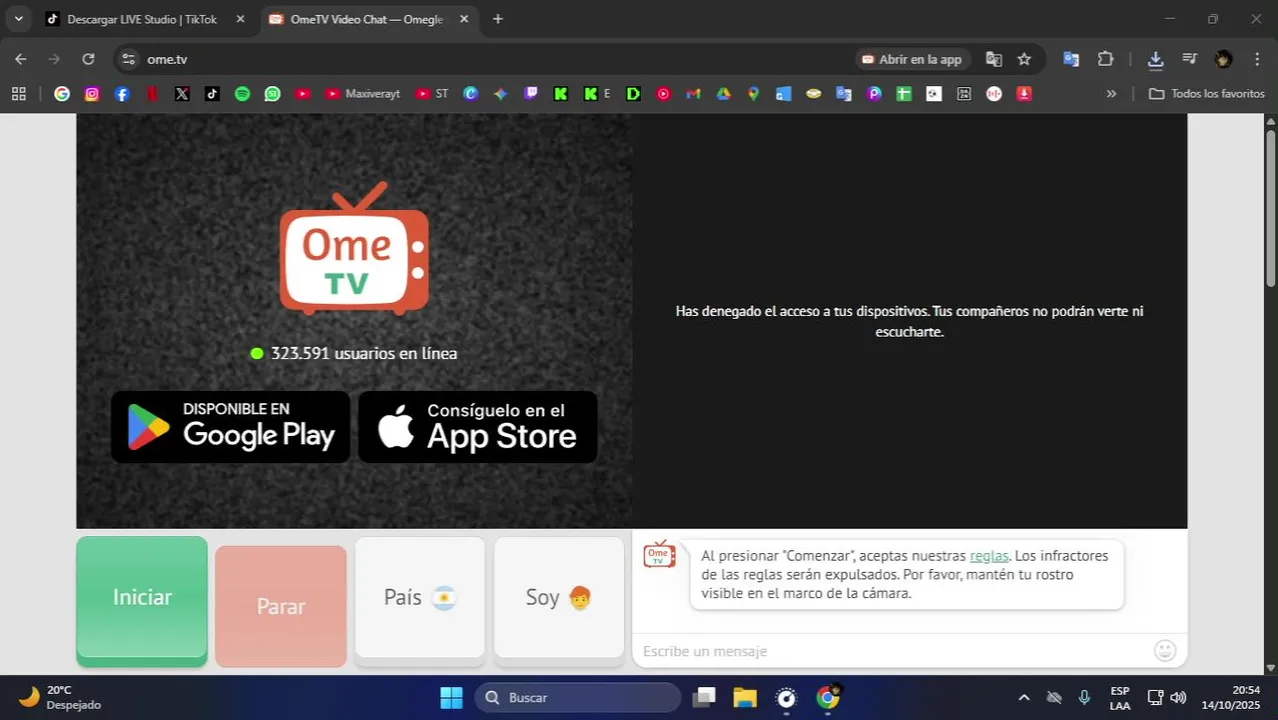The height and width of the screenshot is (720, 1278).
Task: Open the Netflix bookmark
Action: coord(152,93)
